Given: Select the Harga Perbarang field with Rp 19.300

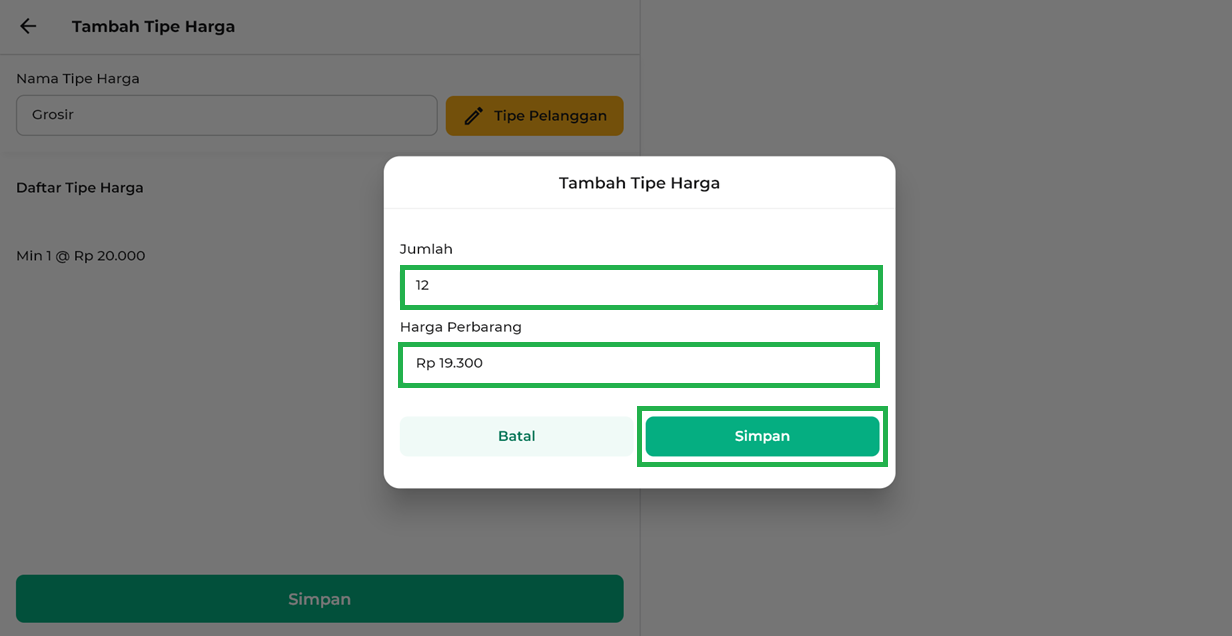Looking at the screenshot, I should click(639, 364).
